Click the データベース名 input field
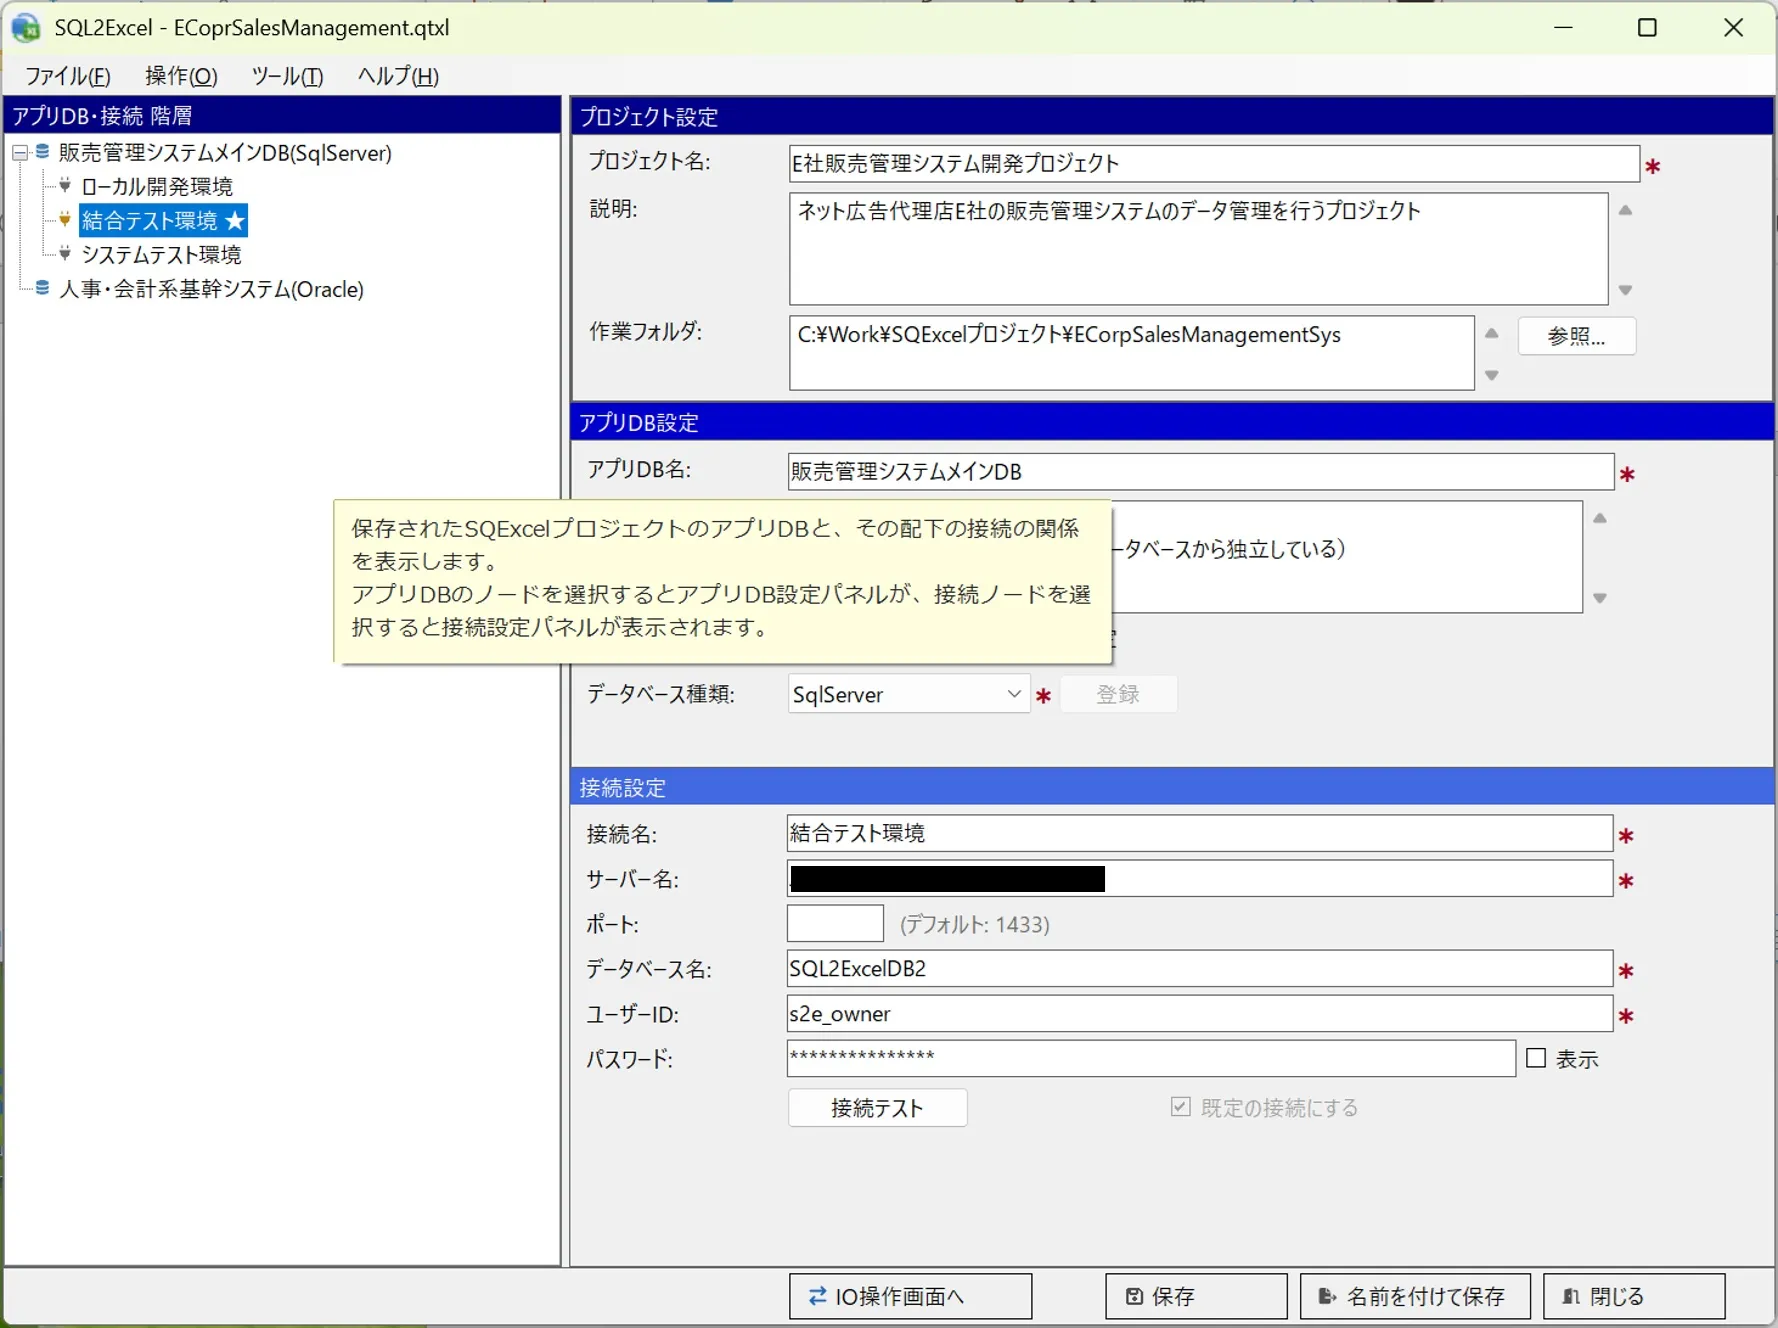The height and width of the screenshot is (1328, 1778). point(1200,968)
